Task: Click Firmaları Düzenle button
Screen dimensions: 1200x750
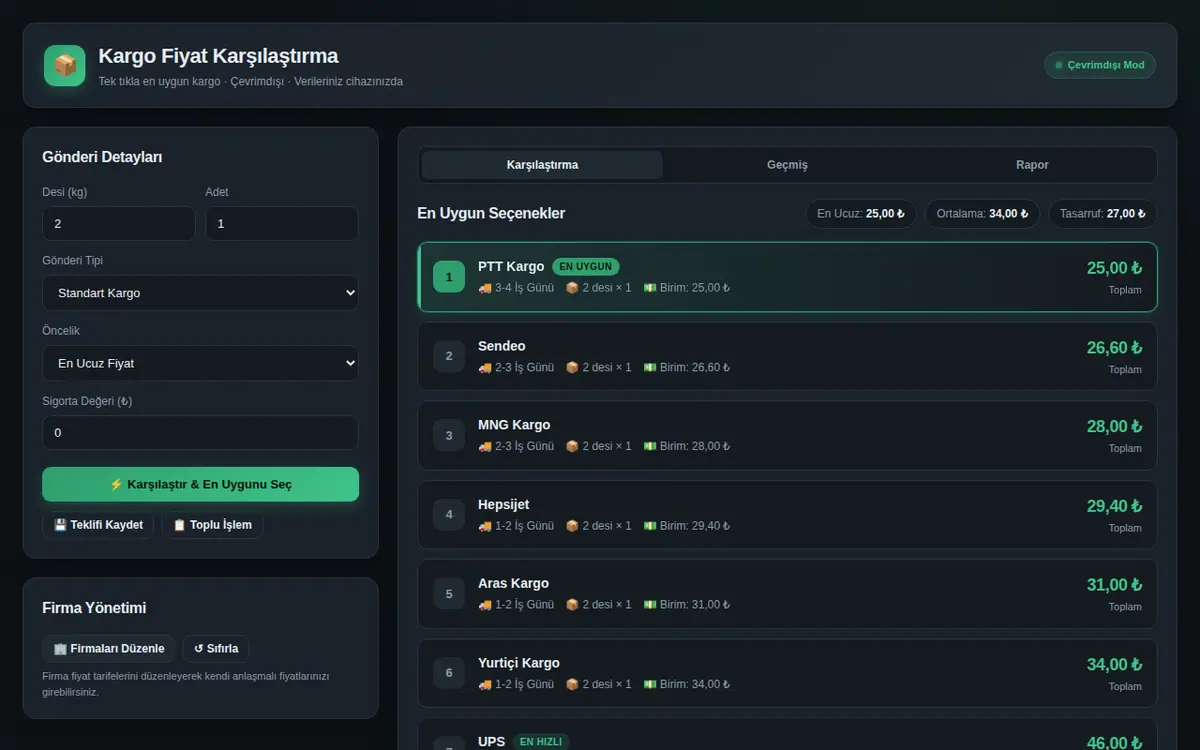Action: [x=109, y=648]
